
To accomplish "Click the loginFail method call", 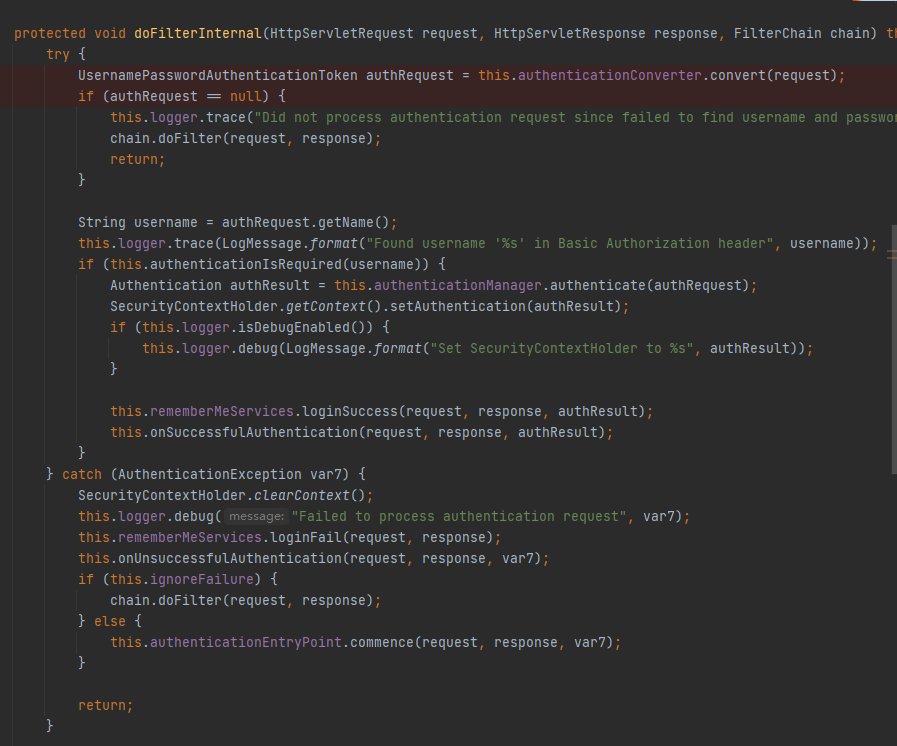I will click(305, 538).
